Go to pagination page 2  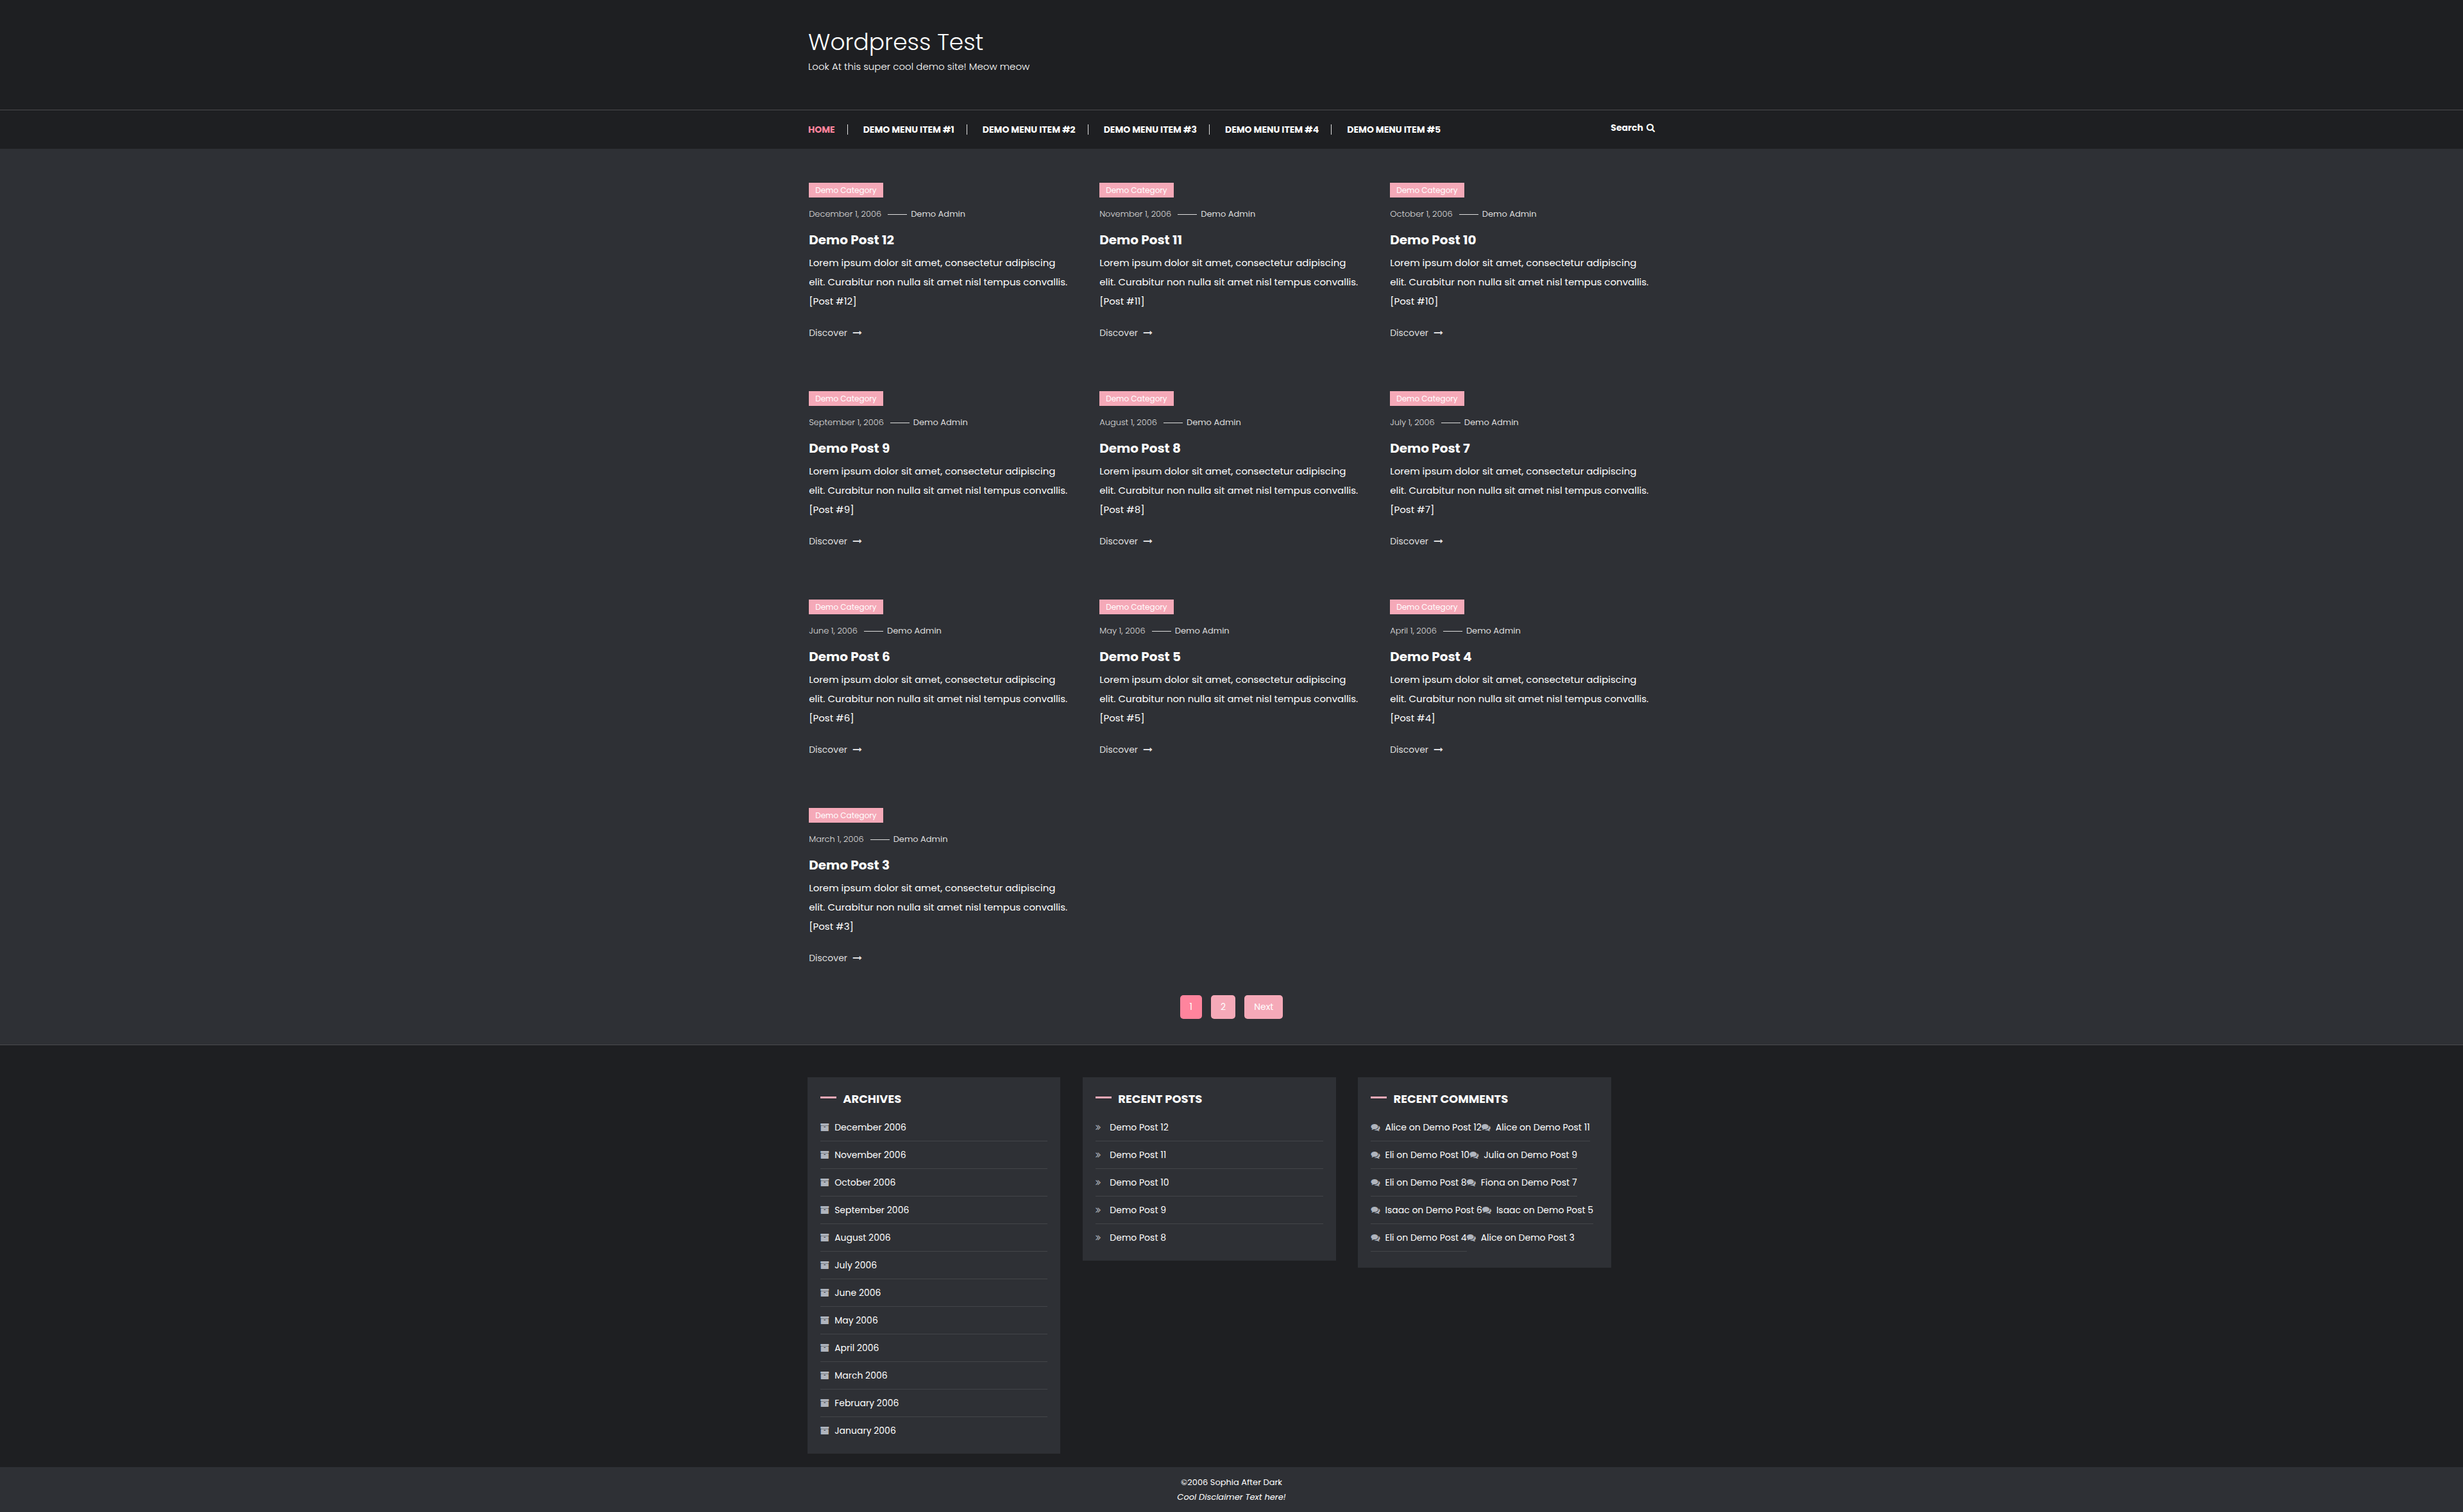coord(1222,1007)
